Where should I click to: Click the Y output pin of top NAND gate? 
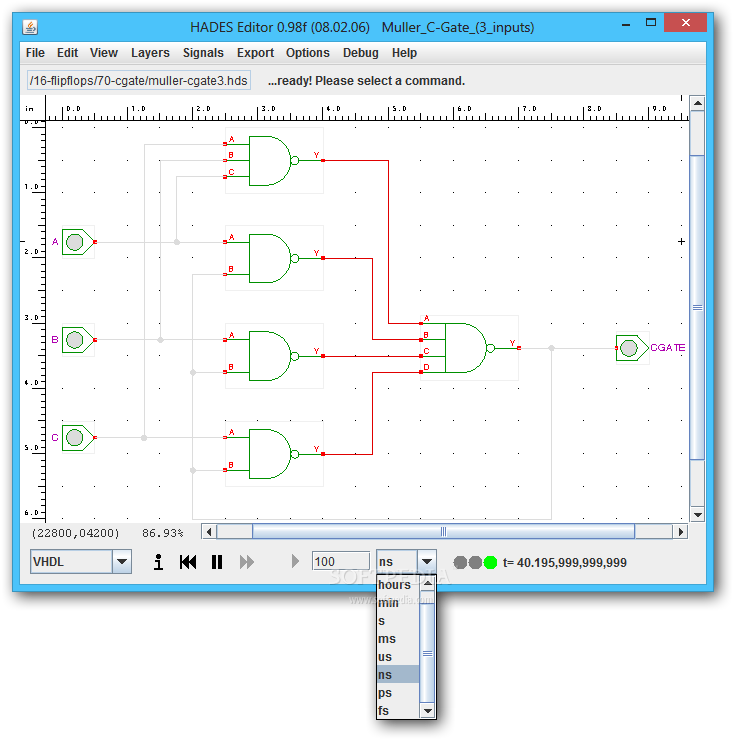(x=323, y=160)
